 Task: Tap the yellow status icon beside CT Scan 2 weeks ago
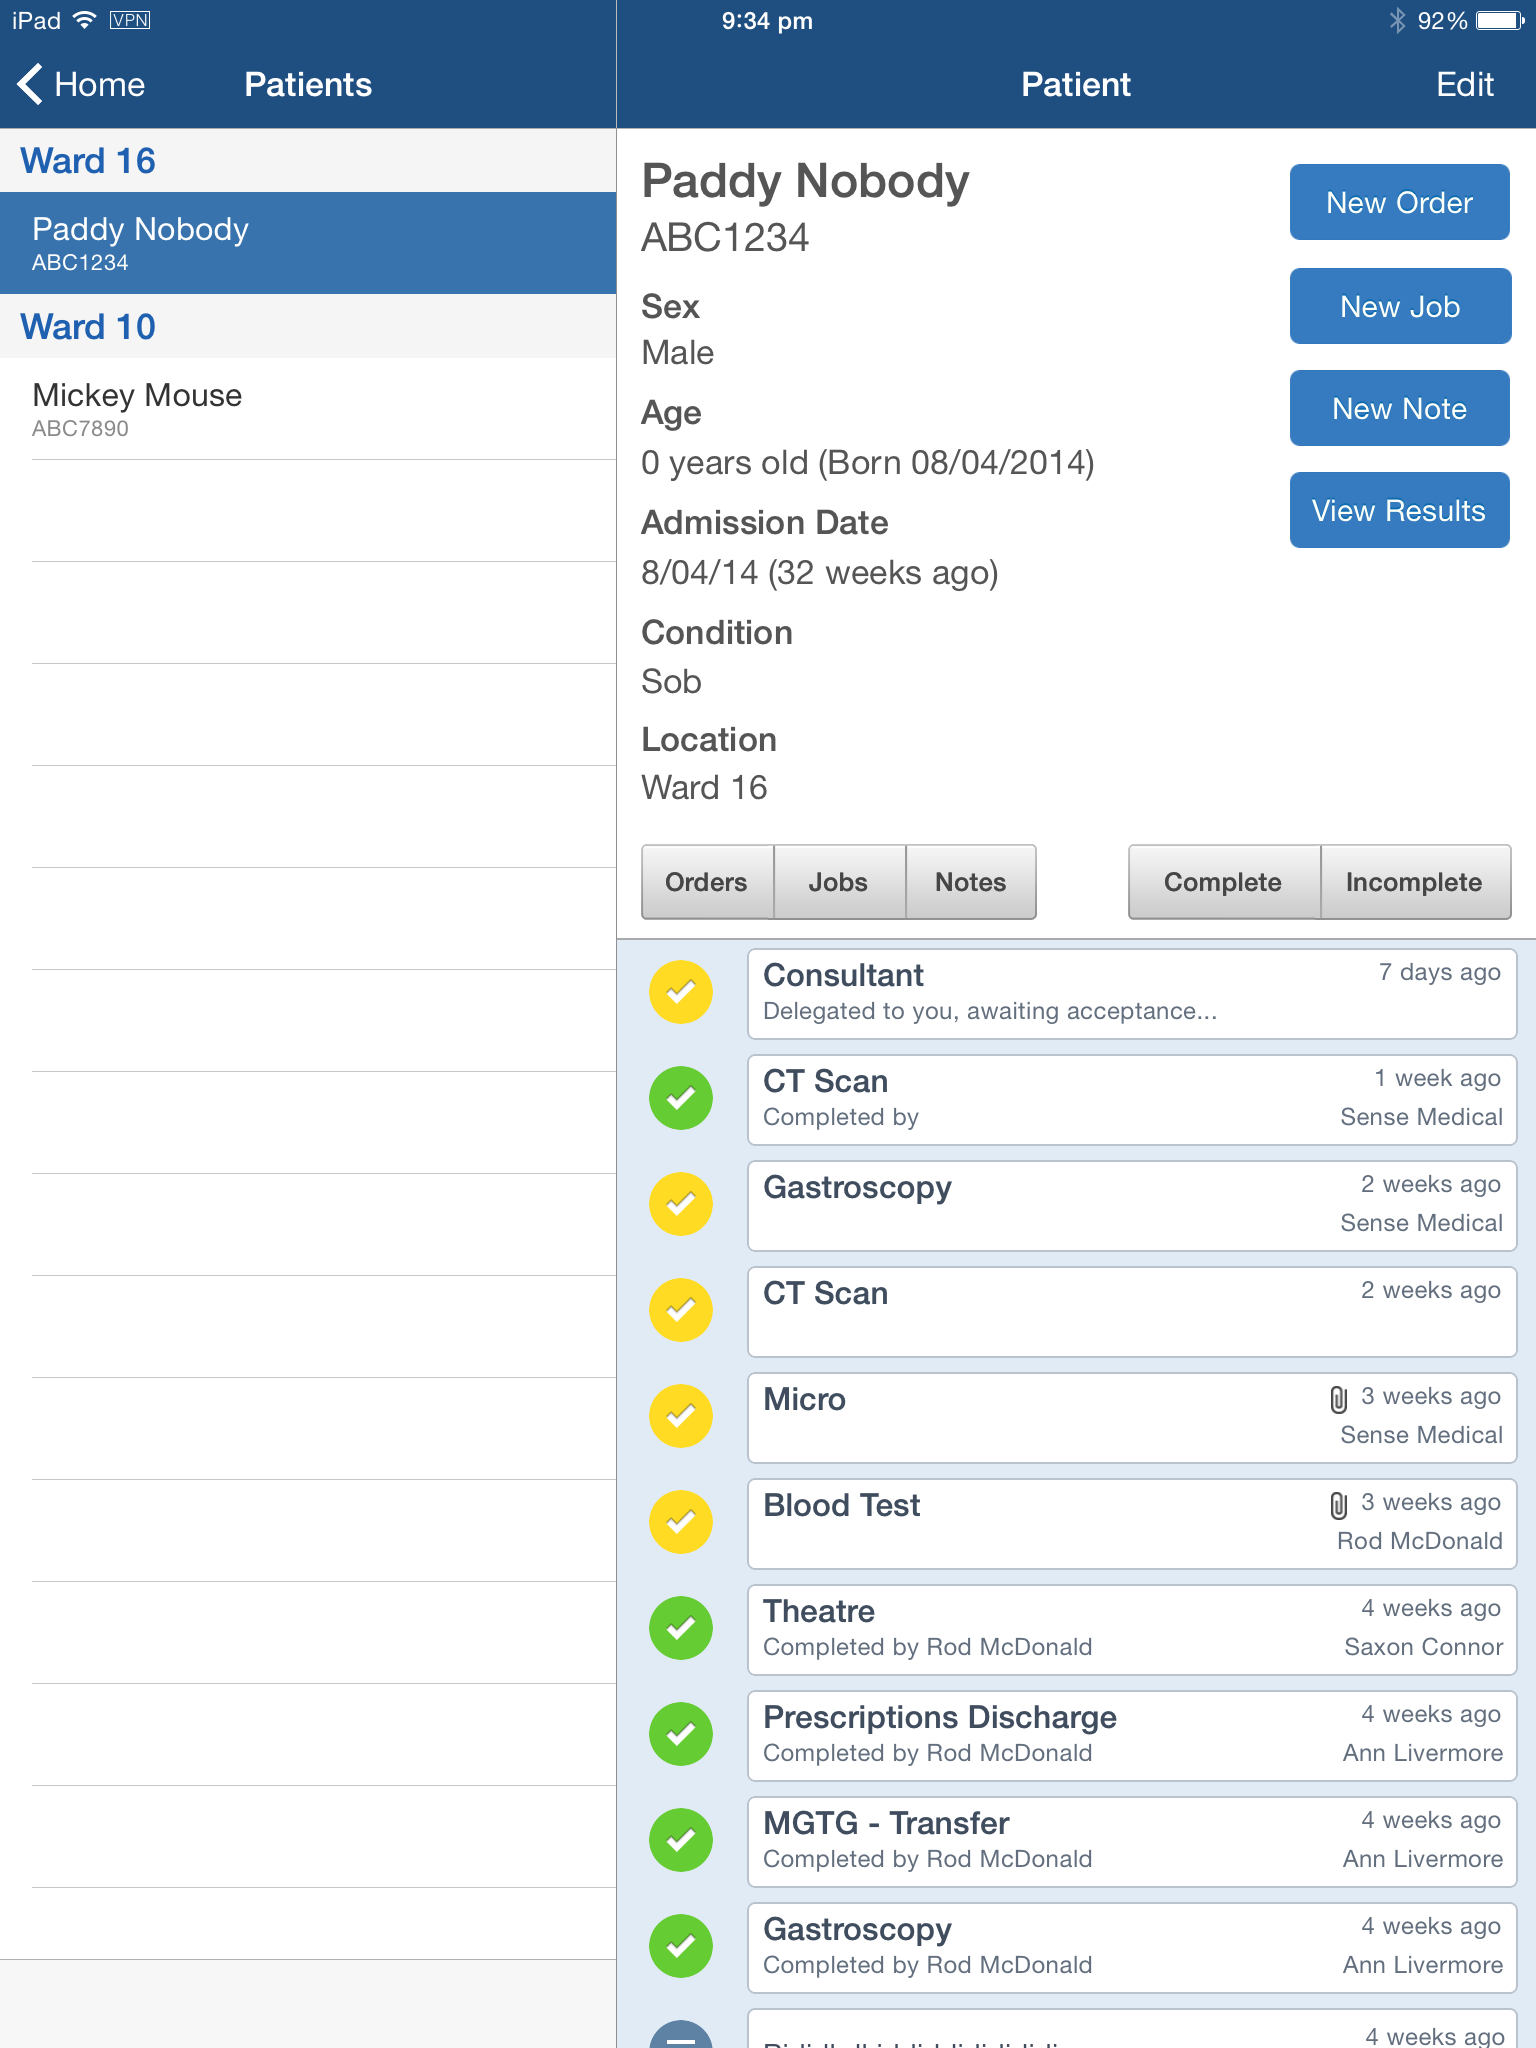point(681,1310)
